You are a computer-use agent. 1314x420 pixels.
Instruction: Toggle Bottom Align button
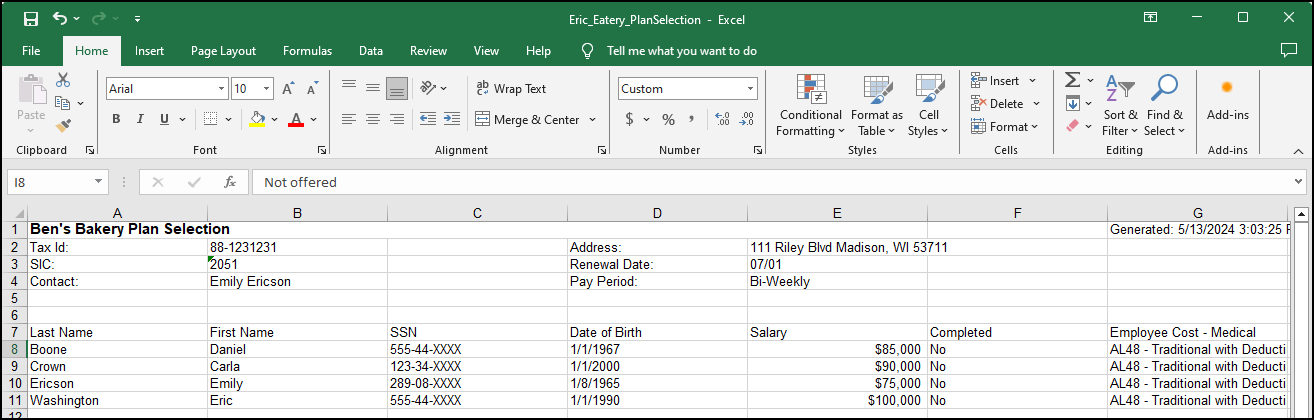tap(397, 88)
